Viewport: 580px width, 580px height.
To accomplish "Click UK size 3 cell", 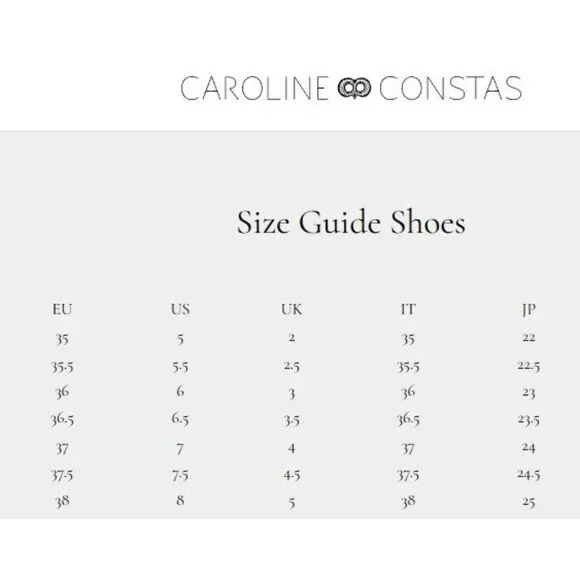I will [292, 394].
